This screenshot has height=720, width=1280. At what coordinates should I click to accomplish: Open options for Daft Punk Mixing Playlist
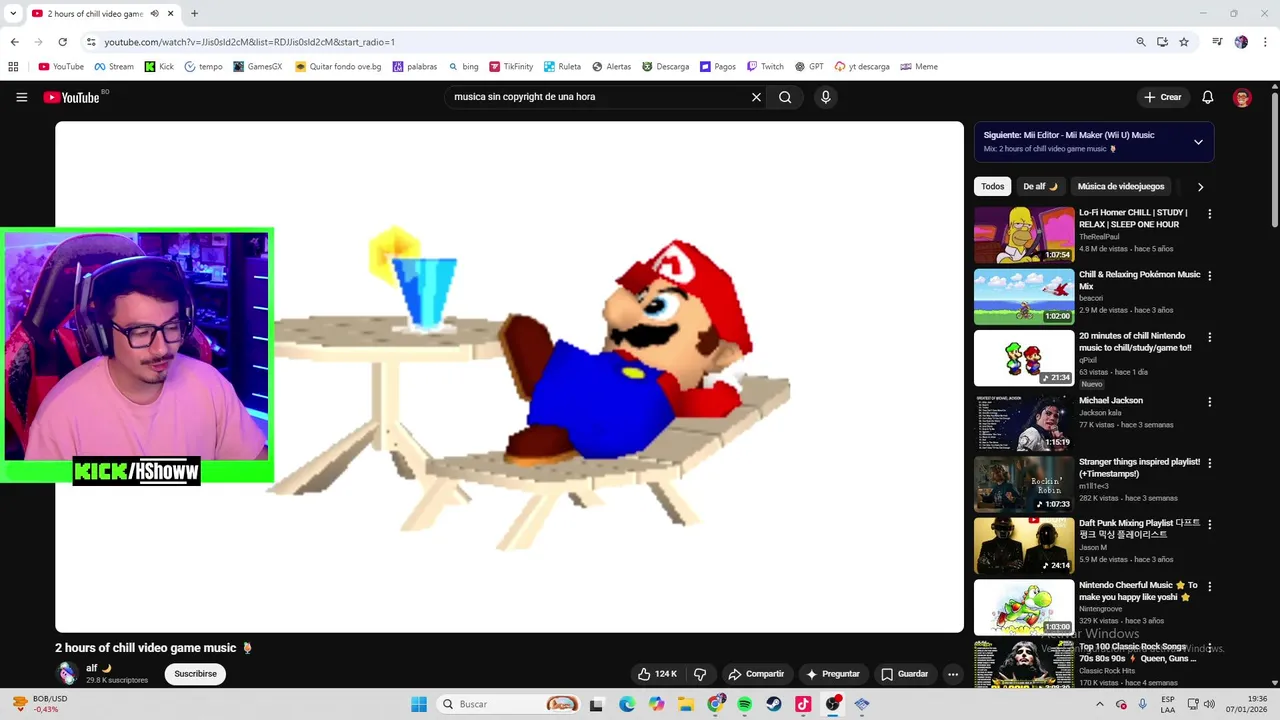(1209, 525)
